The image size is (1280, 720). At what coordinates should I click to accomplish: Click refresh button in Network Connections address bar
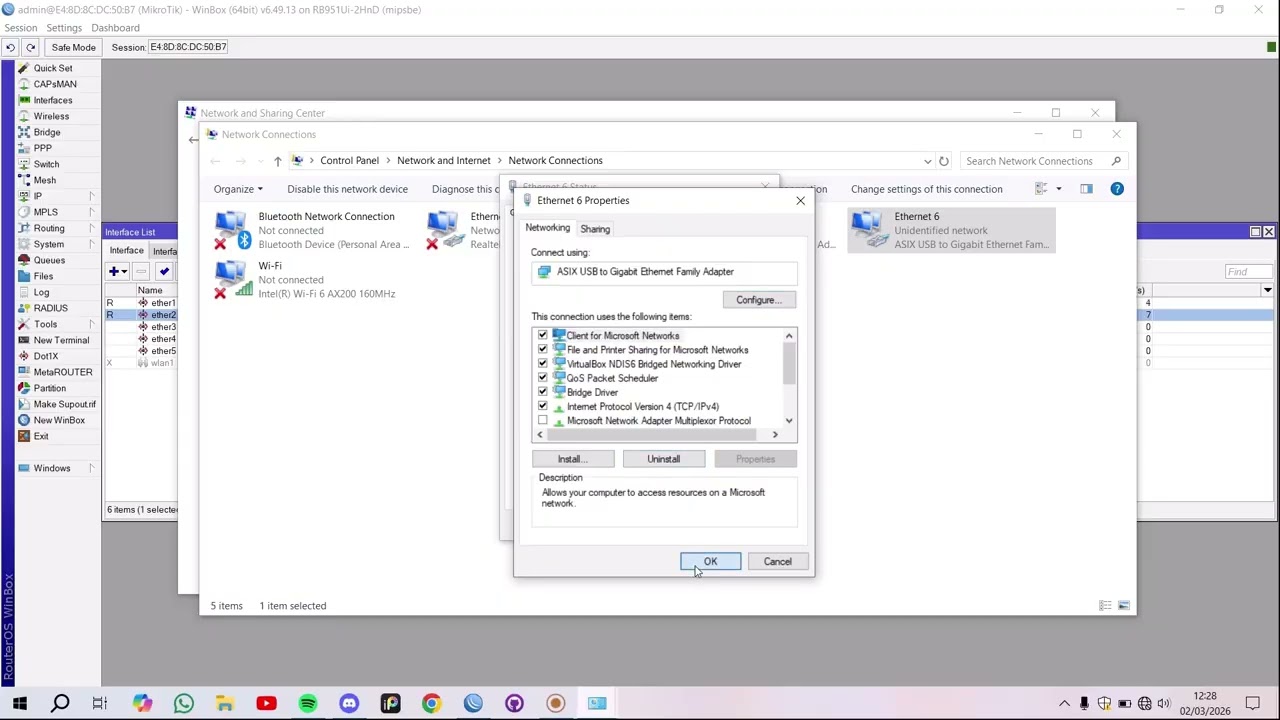pos(943,161)
